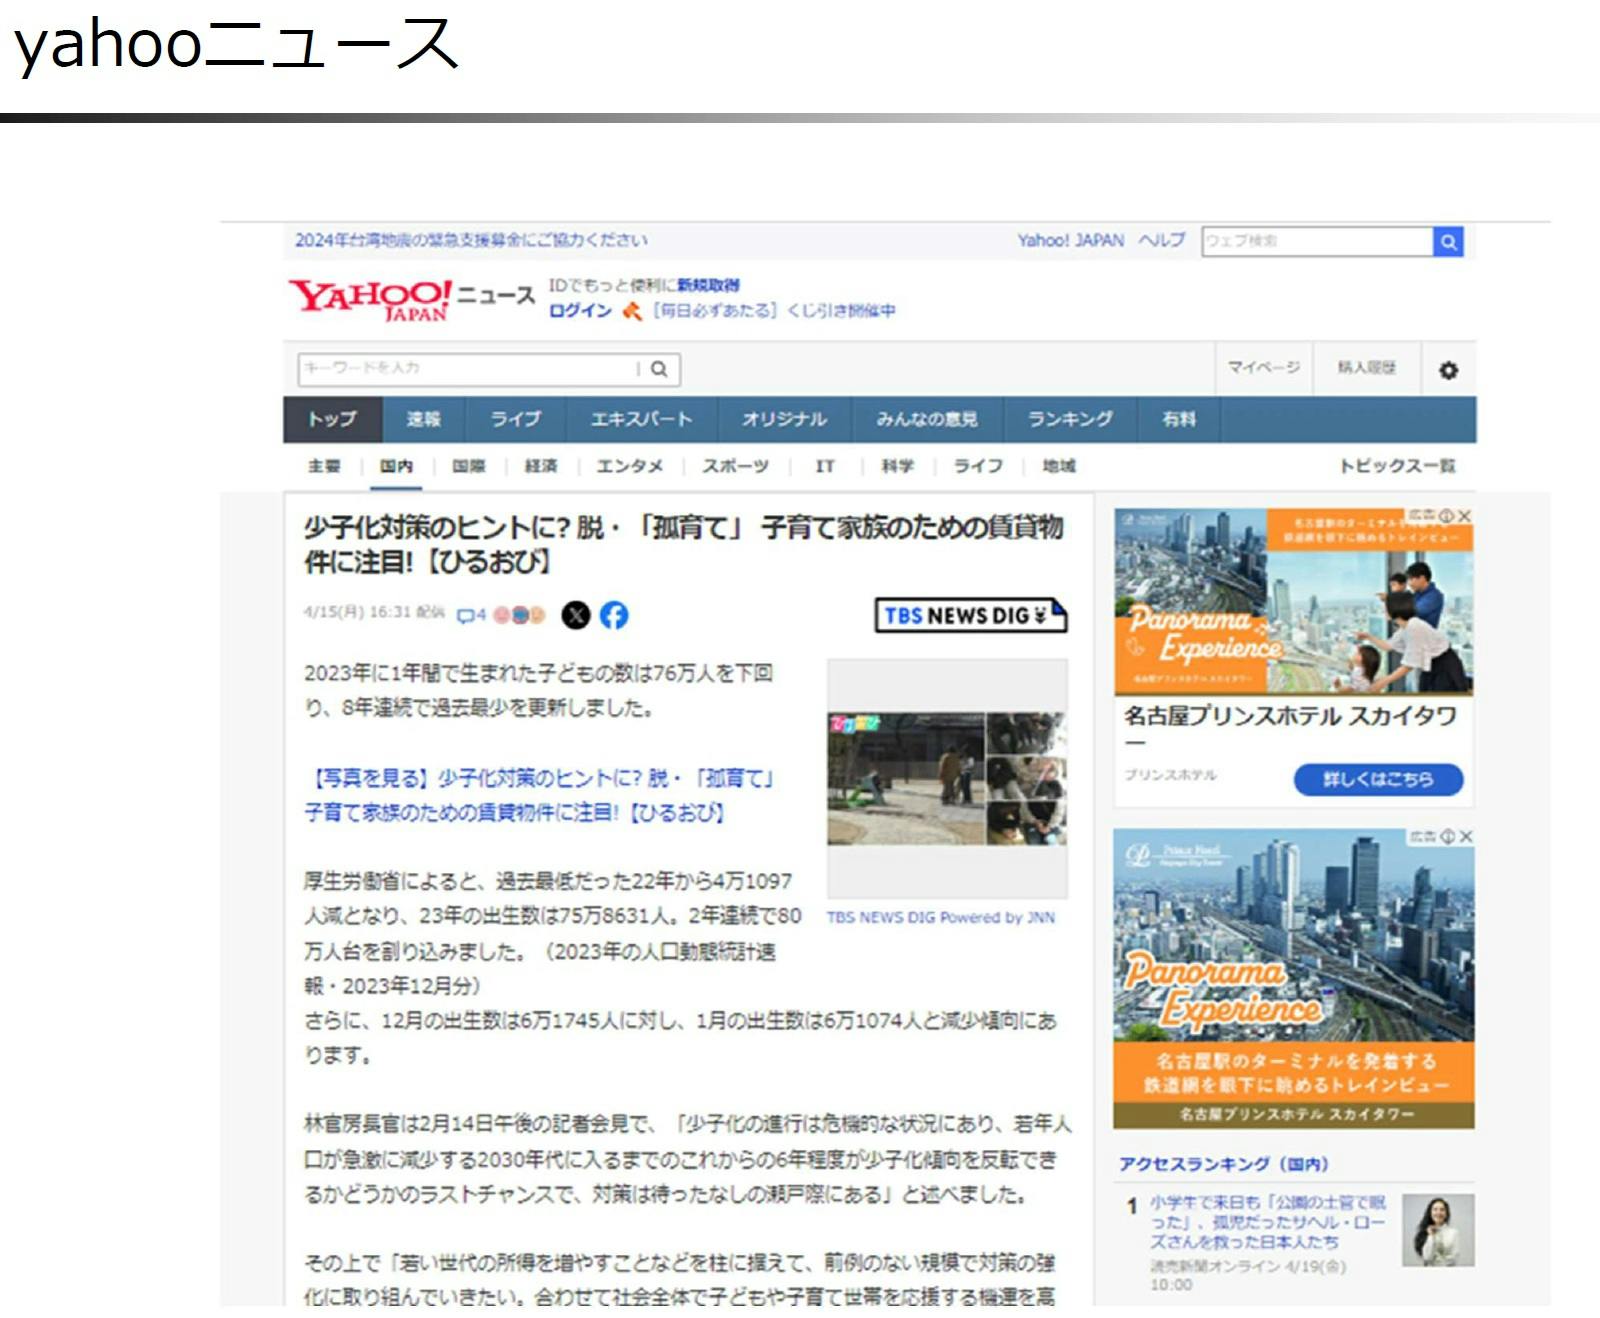The image size is (1600, 1318).
Task: Close the top Panorama Experience ad
Action: (x=1464, y=516)
